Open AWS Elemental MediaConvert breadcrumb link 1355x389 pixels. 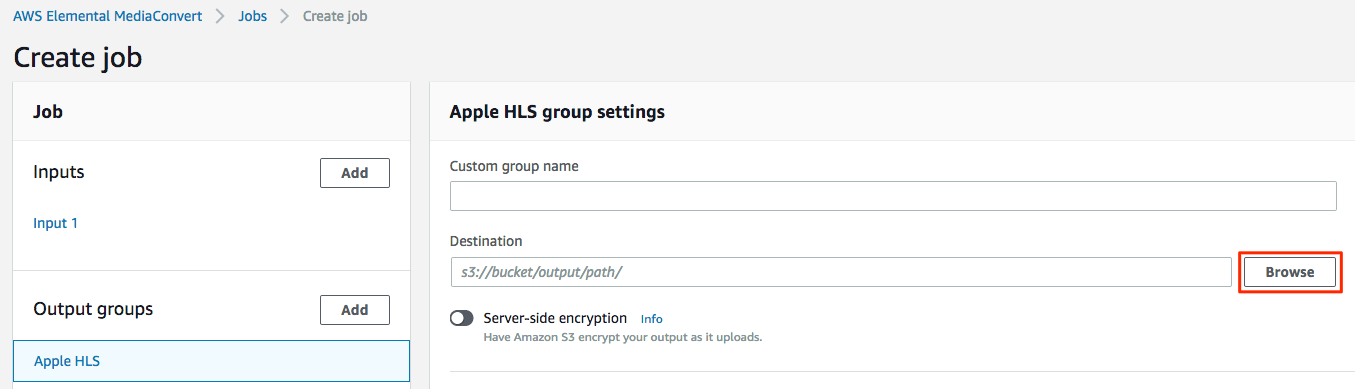(x=107, y=17)
